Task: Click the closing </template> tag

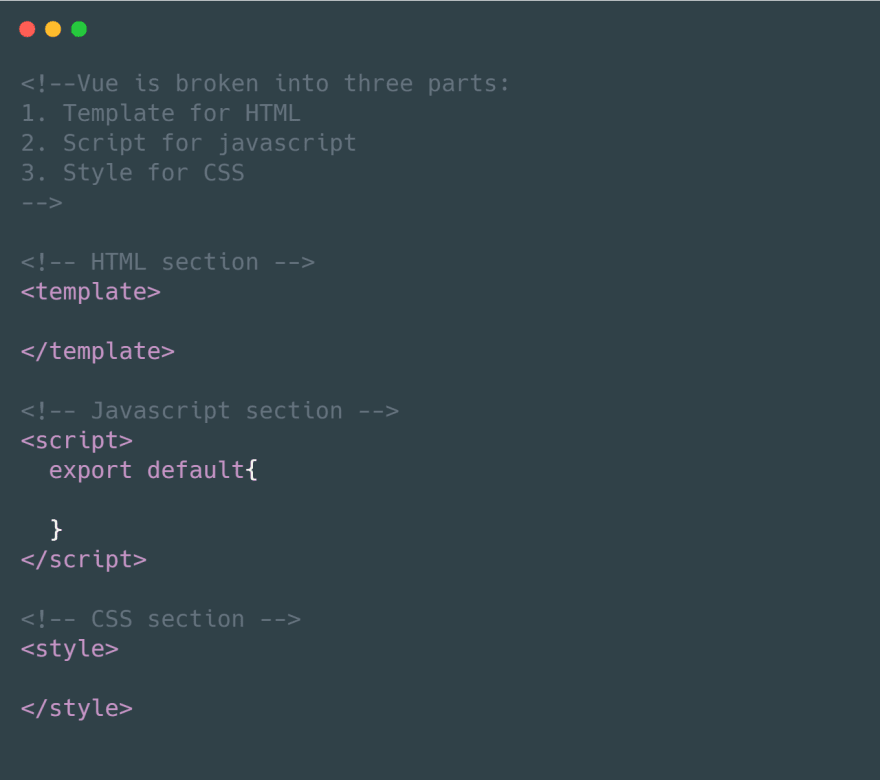Action: pyautogui.click(x=97, y=351)
